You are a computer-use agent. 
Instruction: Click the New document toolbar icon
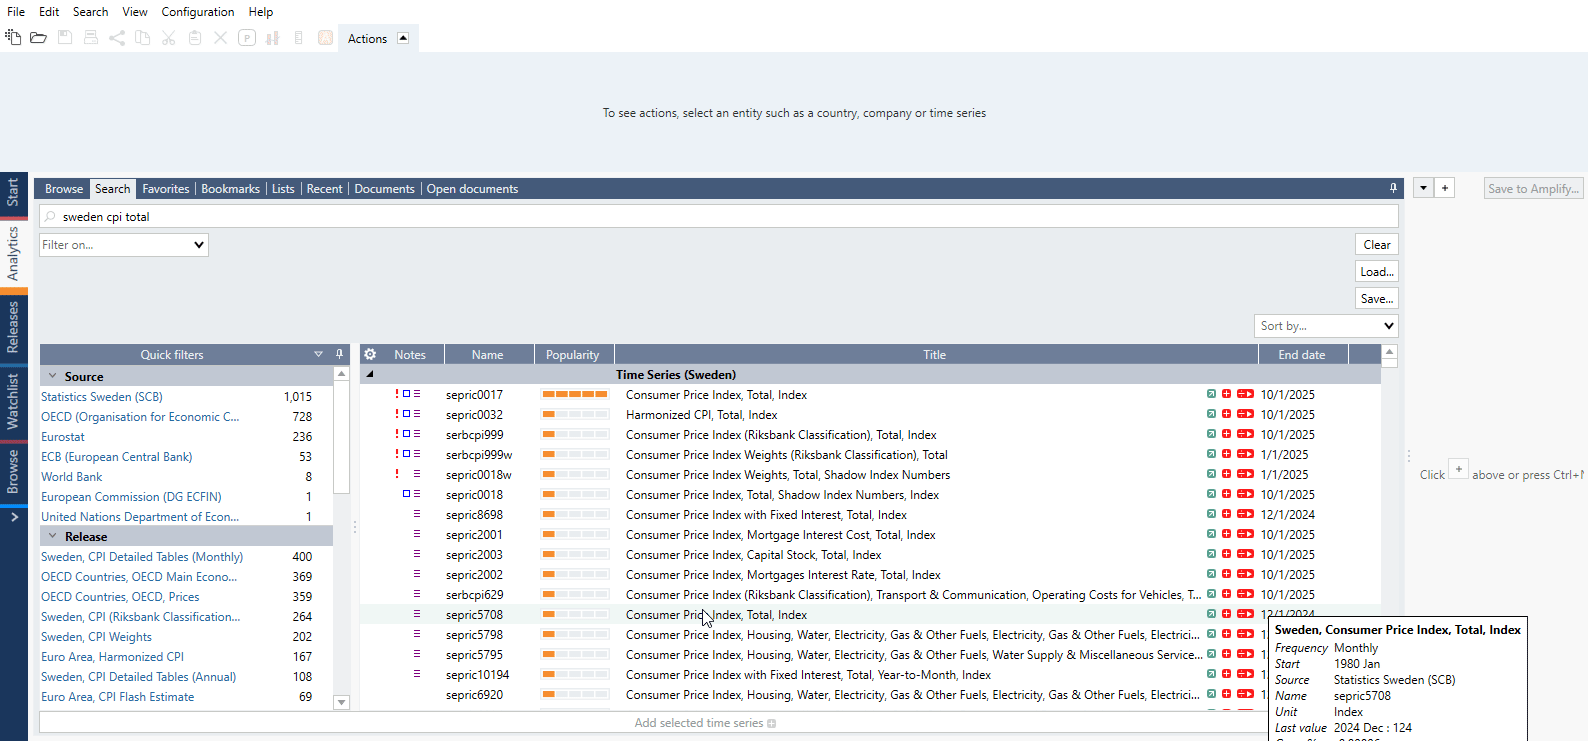click(x=13, y=37)
